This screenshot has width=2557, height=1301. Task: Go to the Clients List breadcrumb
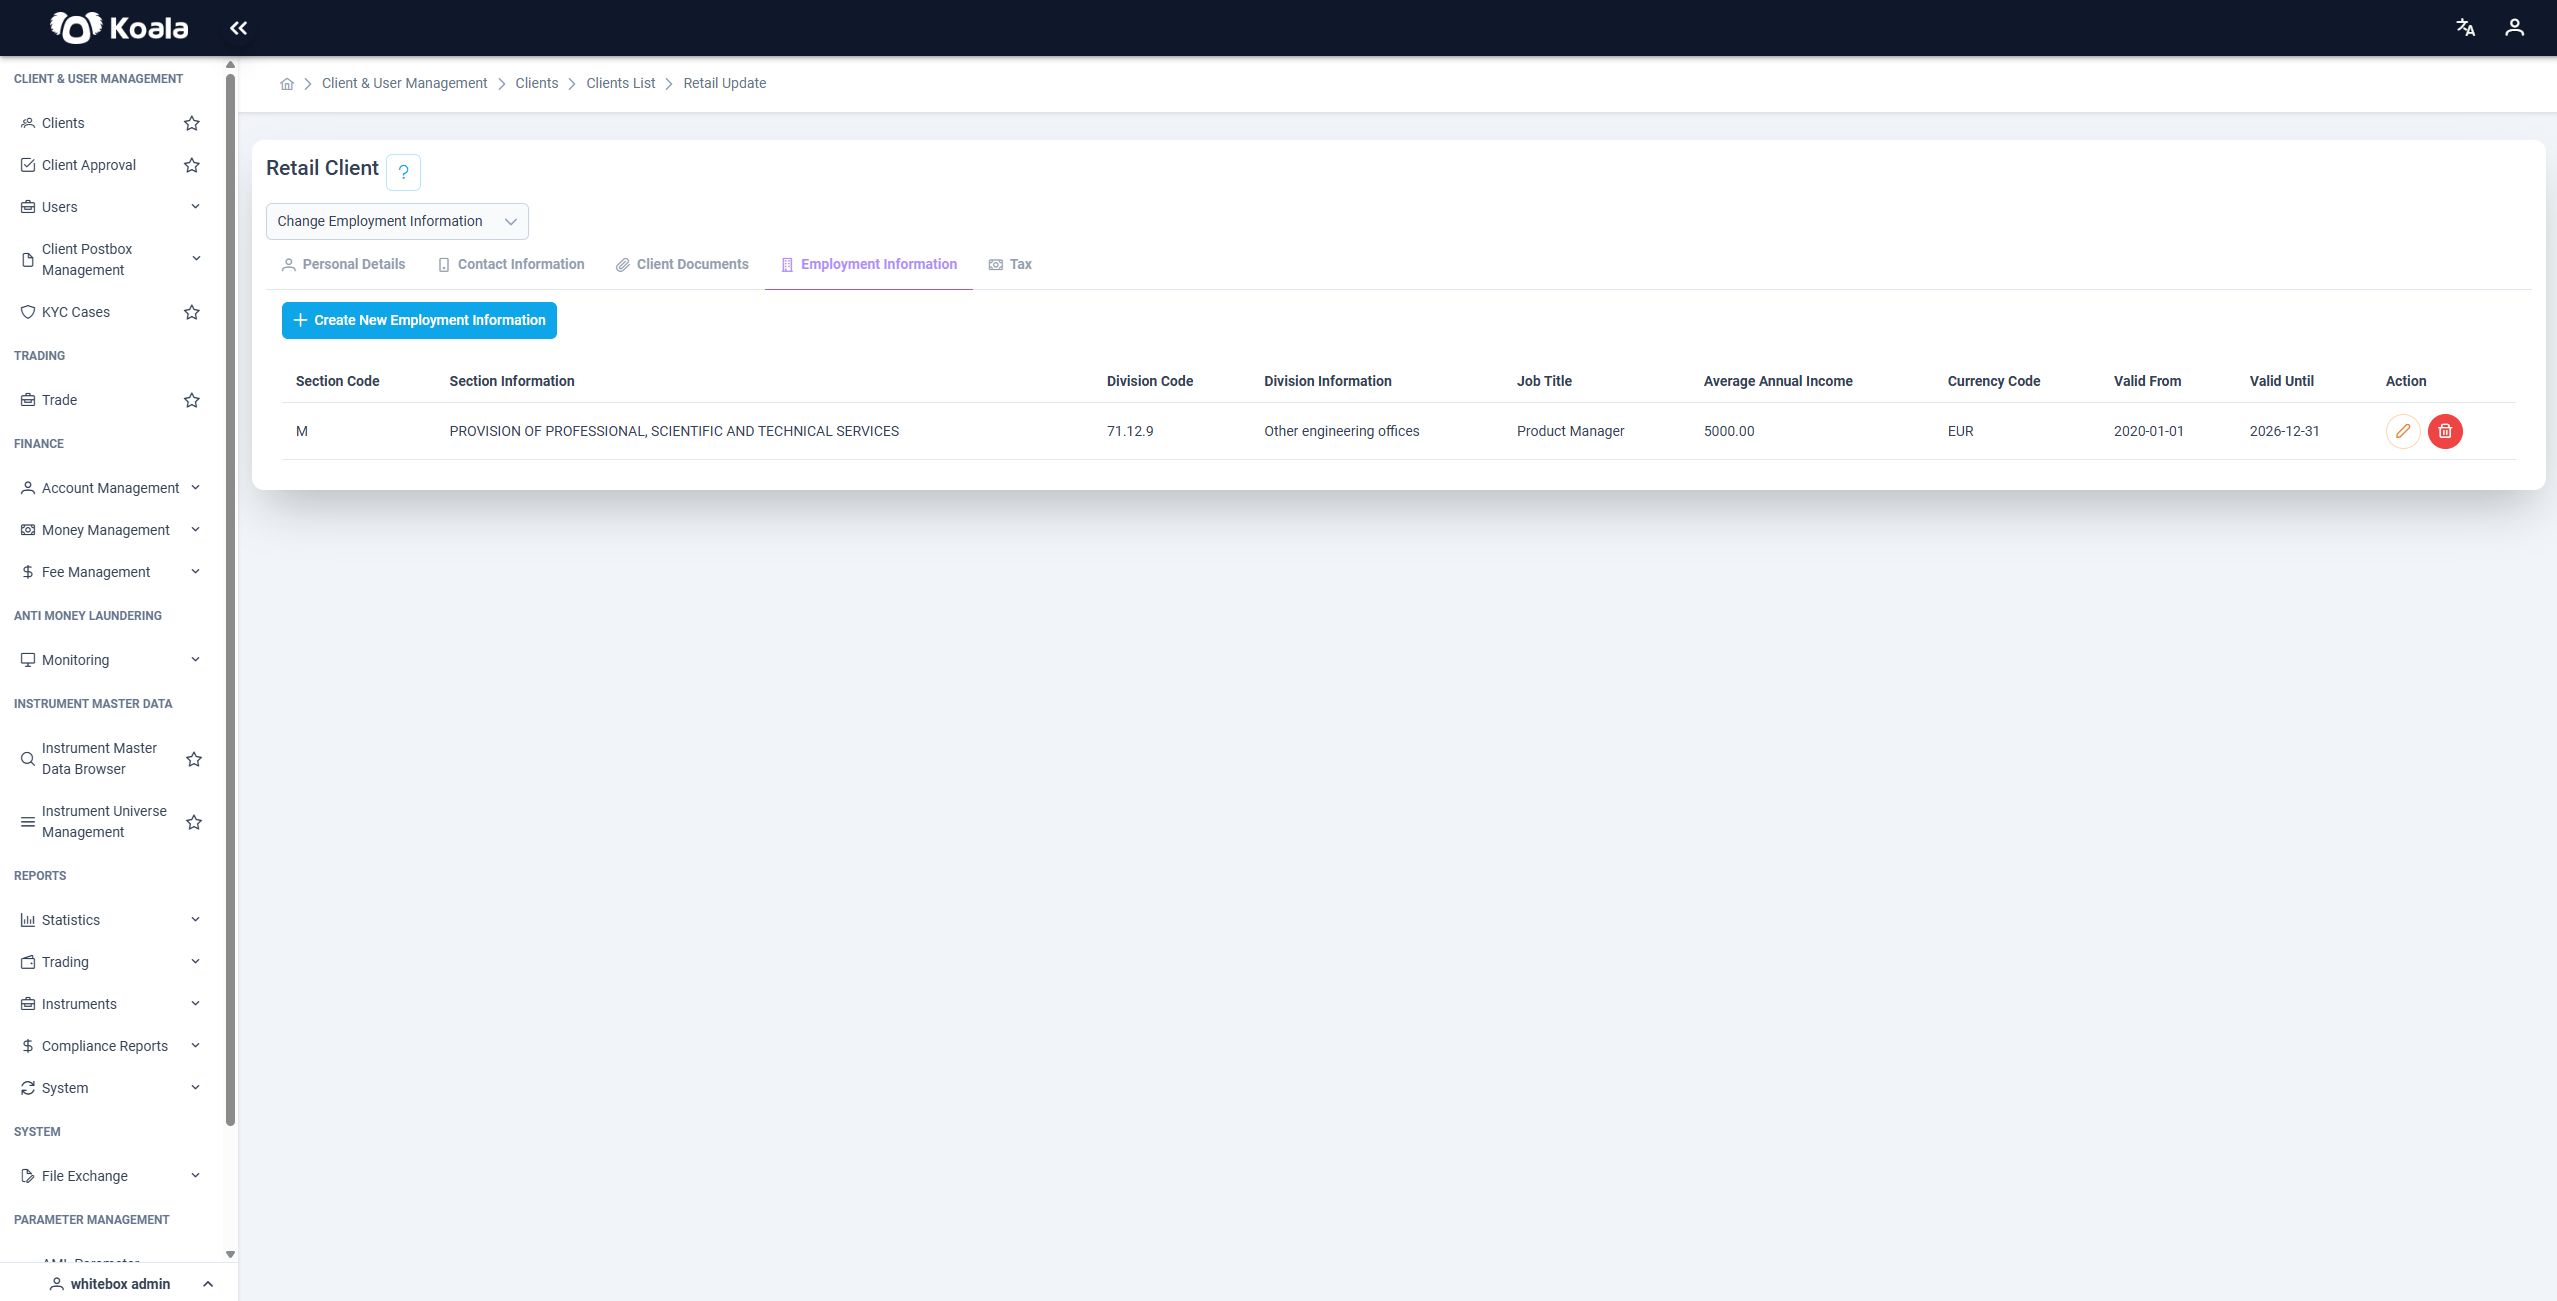[x=621, y=83]
